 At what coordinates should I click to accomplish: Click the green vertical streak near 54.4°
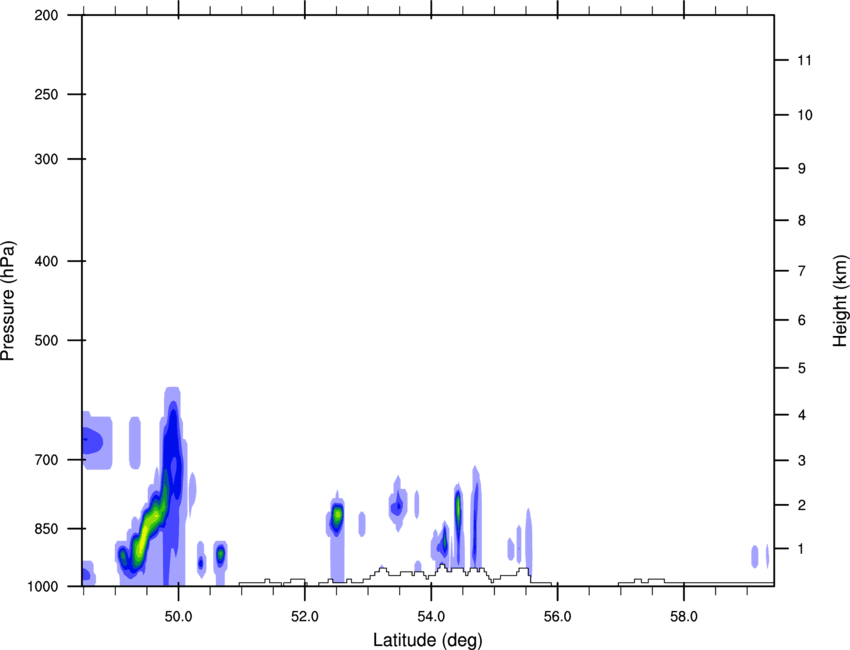[458, 510]
